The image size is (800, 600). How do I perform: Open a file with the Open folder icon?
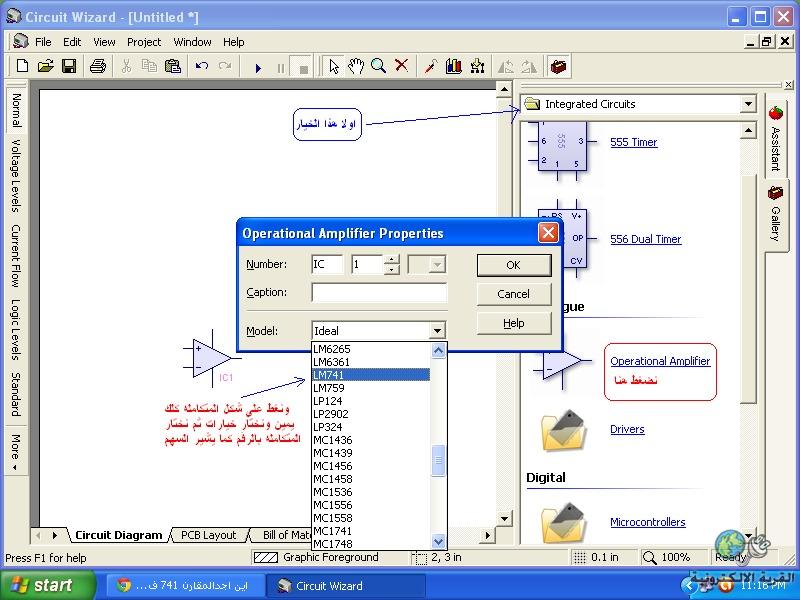click(45, 66)
